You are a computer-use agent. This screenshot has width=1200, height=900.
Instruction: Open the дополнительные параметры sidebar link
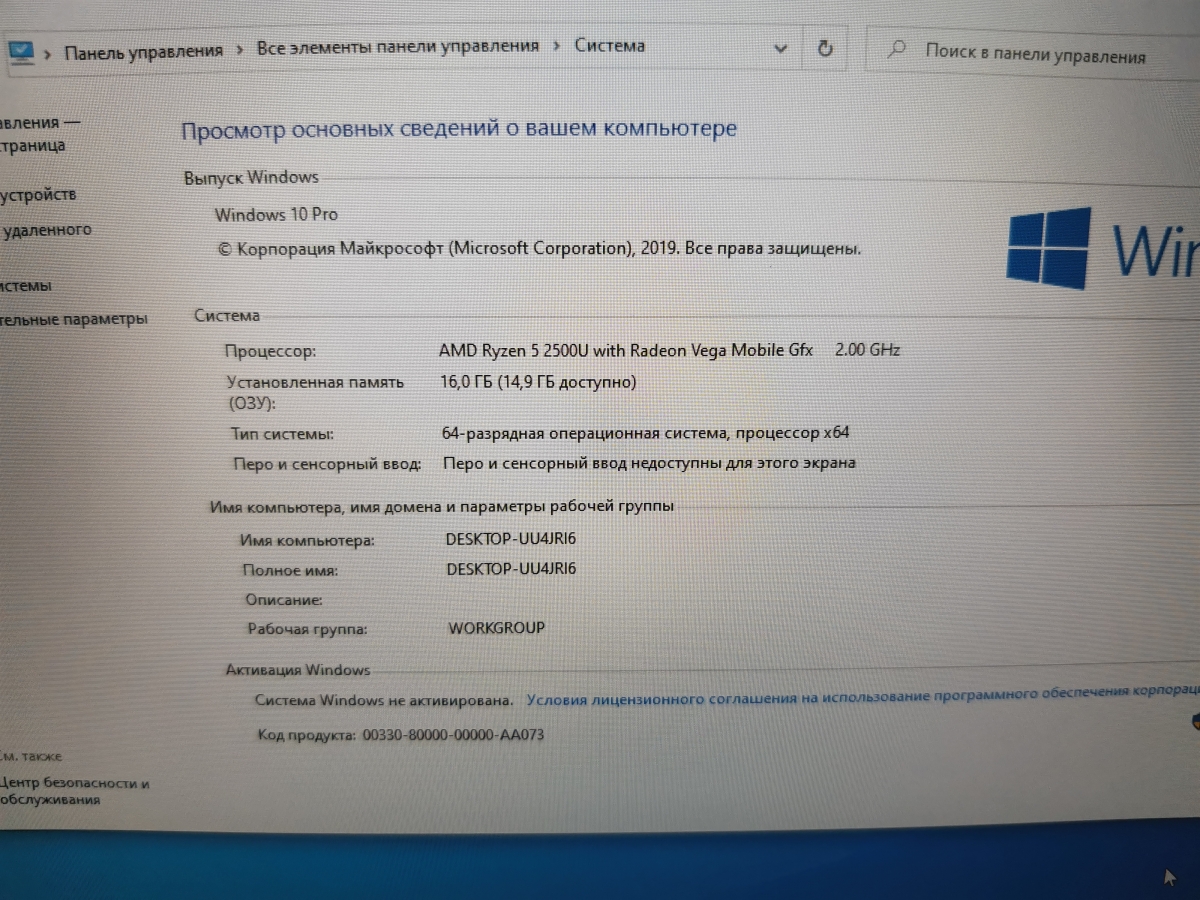pyautogui.click(x=73, y=319)
